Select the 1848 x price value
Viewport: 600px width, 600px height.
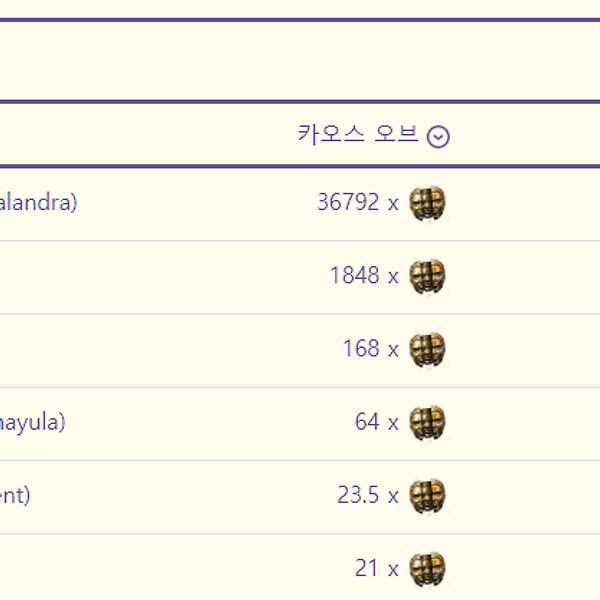pos(363,276)
